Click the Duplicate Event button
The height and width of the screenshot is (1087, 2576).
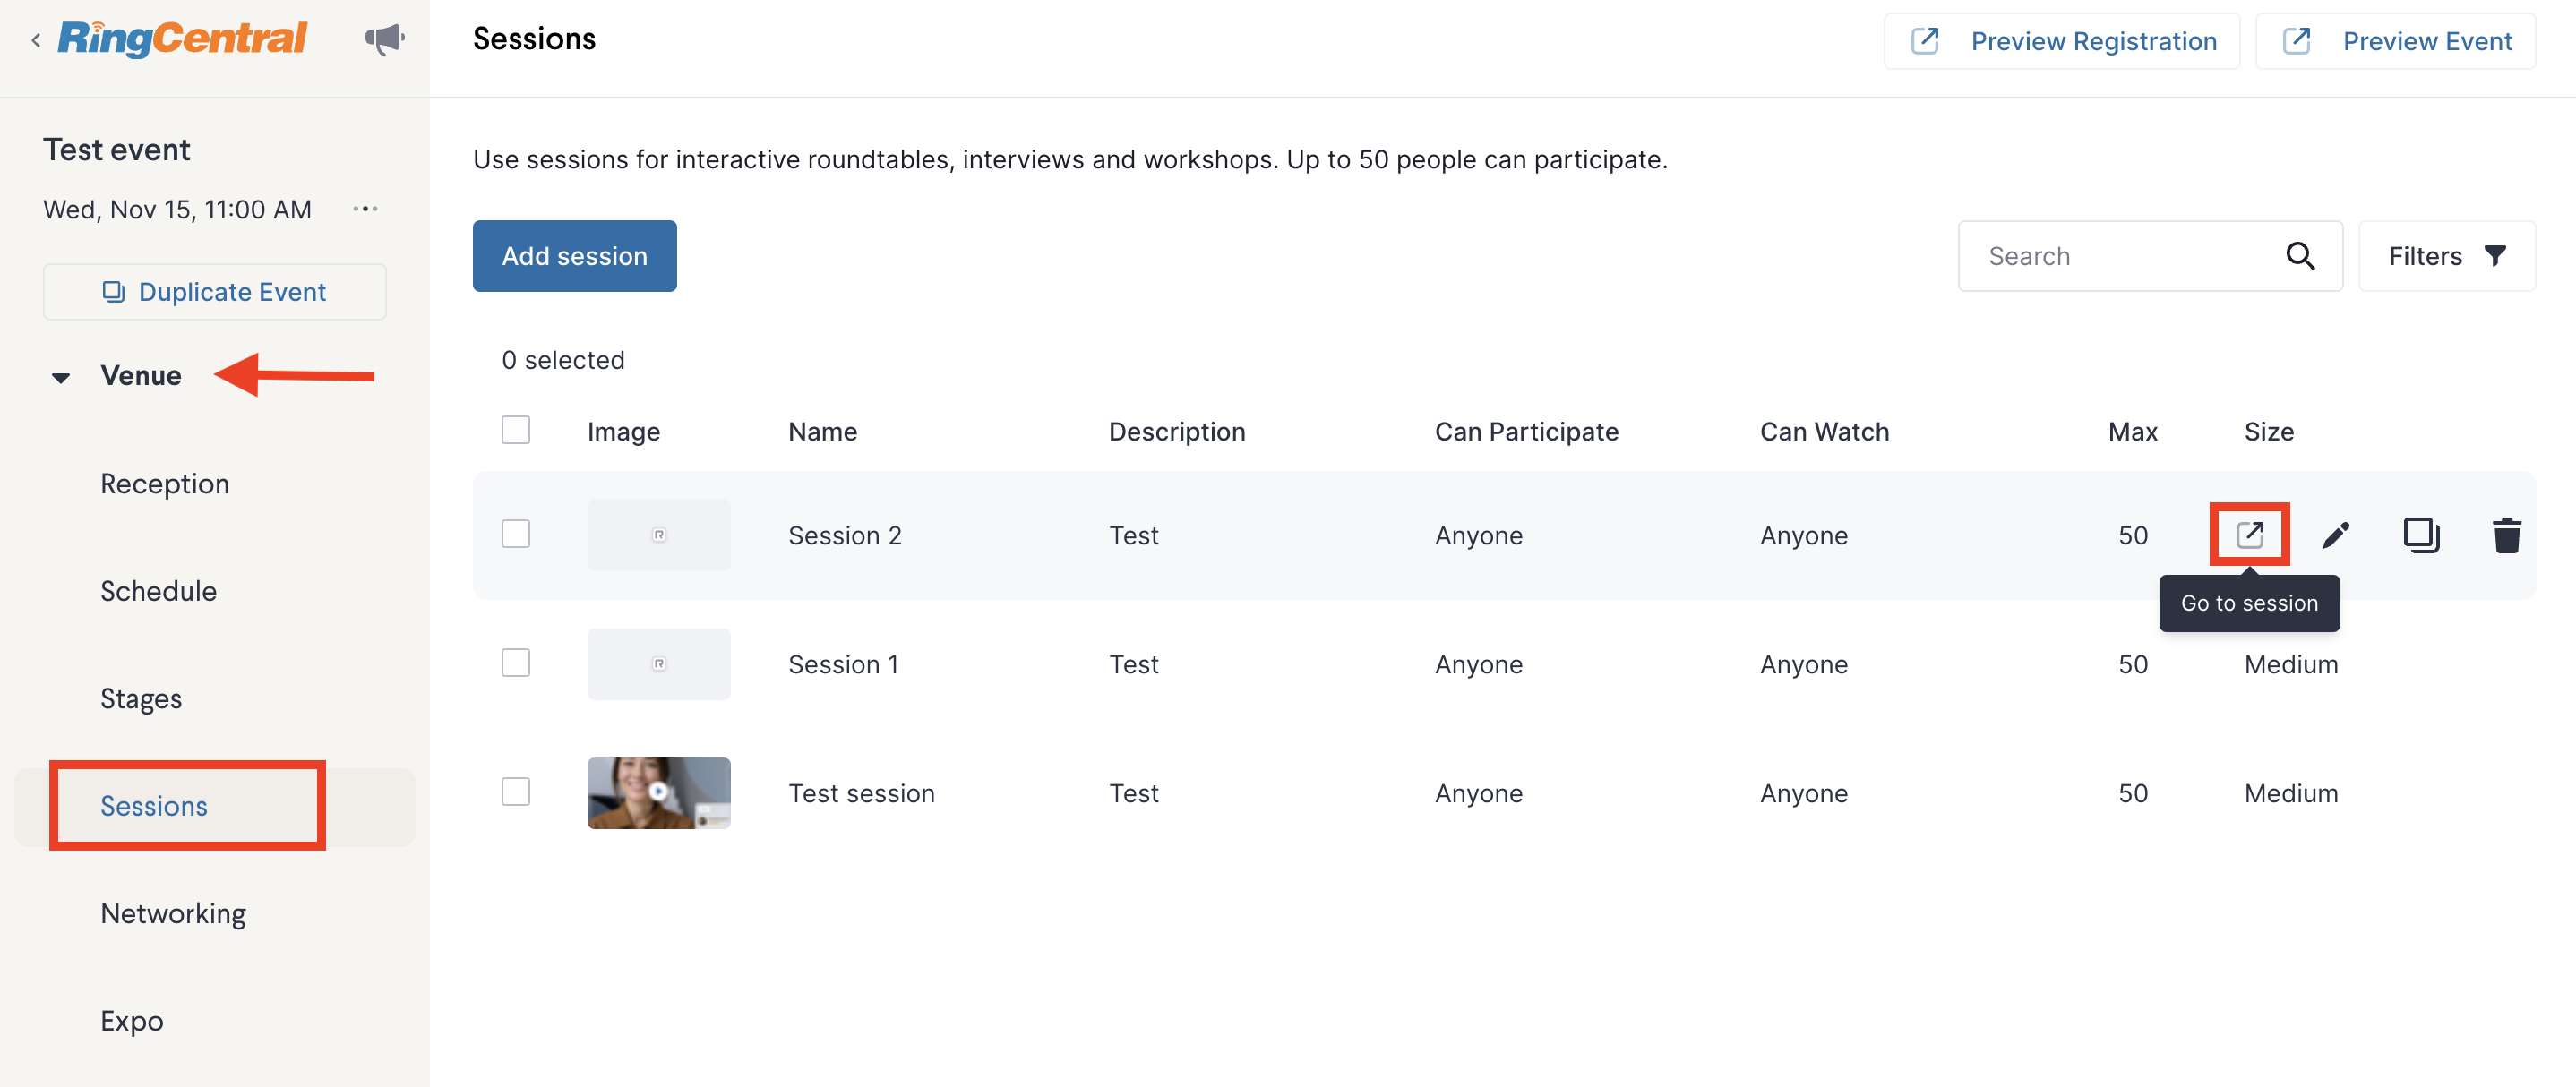[214, 292]
